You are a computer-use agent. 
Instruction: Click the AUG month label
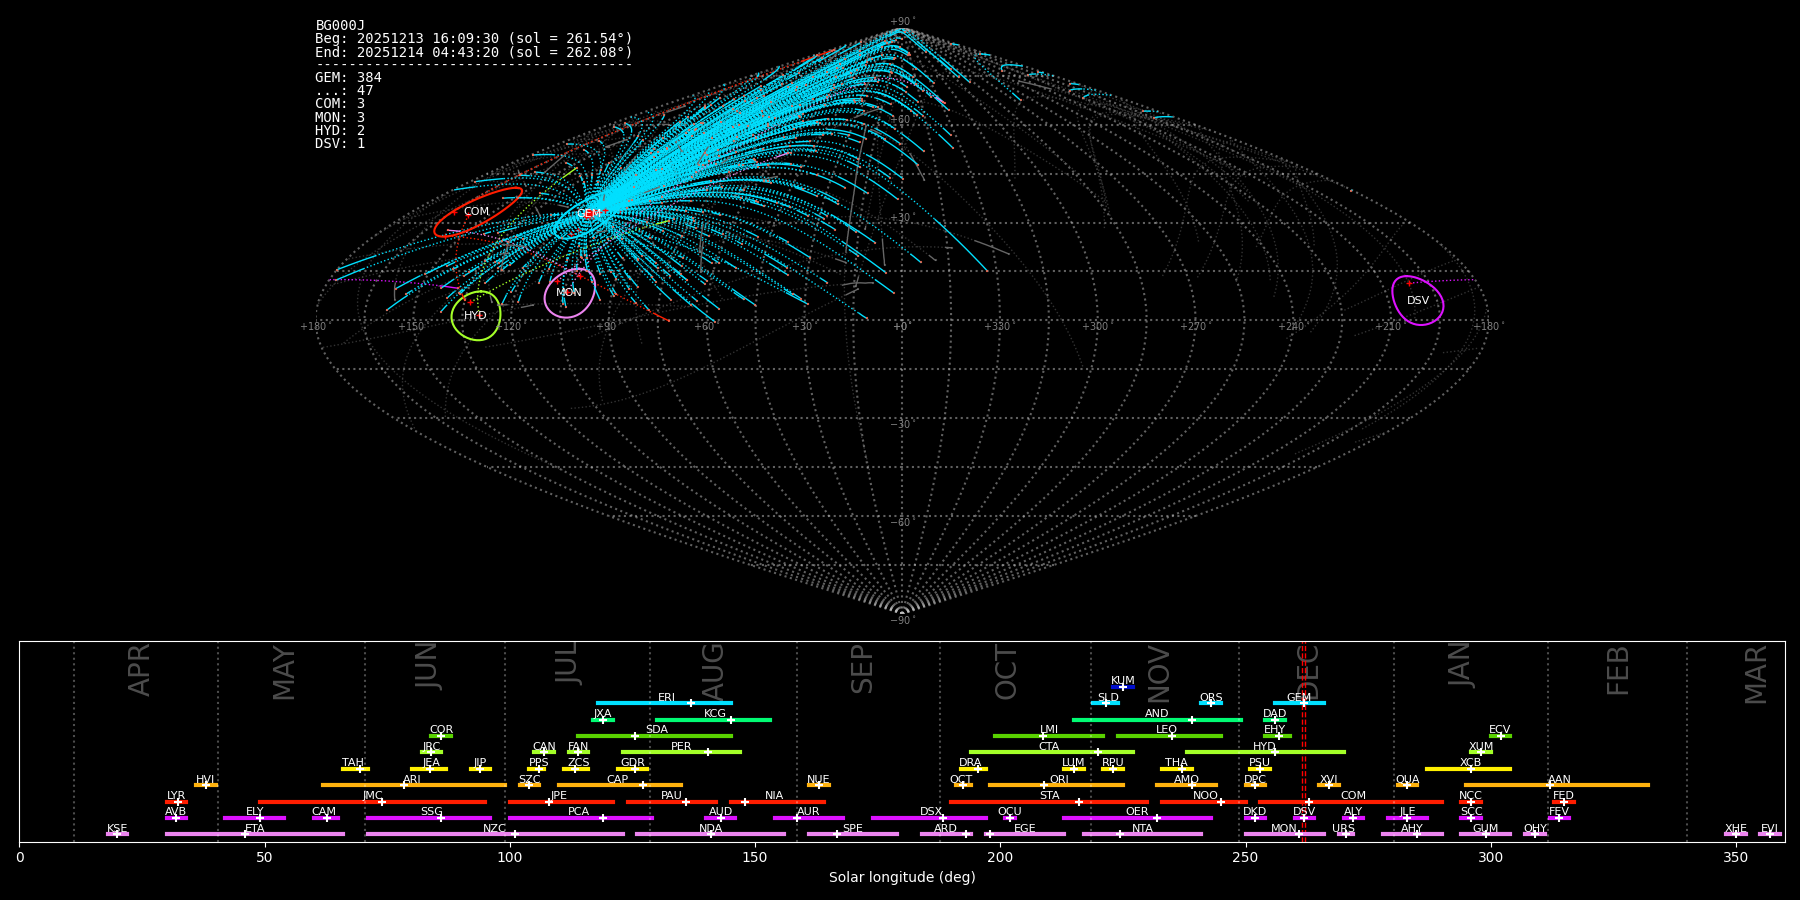click(713, 672)
